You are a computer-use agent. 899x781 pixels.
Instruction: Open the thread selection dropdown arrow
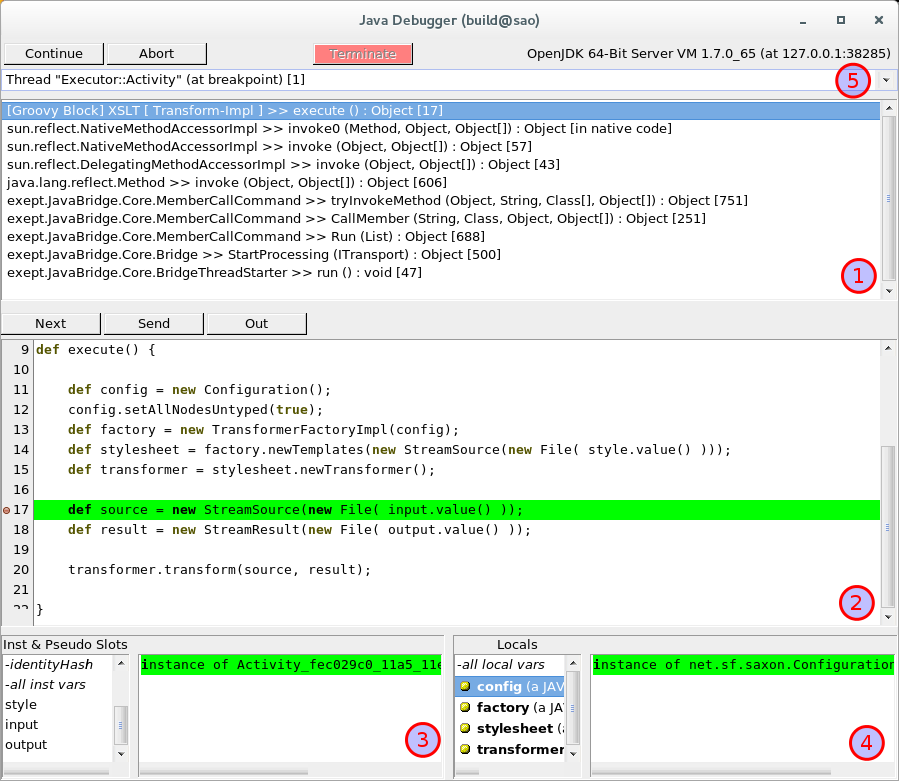tap(887, 80)
